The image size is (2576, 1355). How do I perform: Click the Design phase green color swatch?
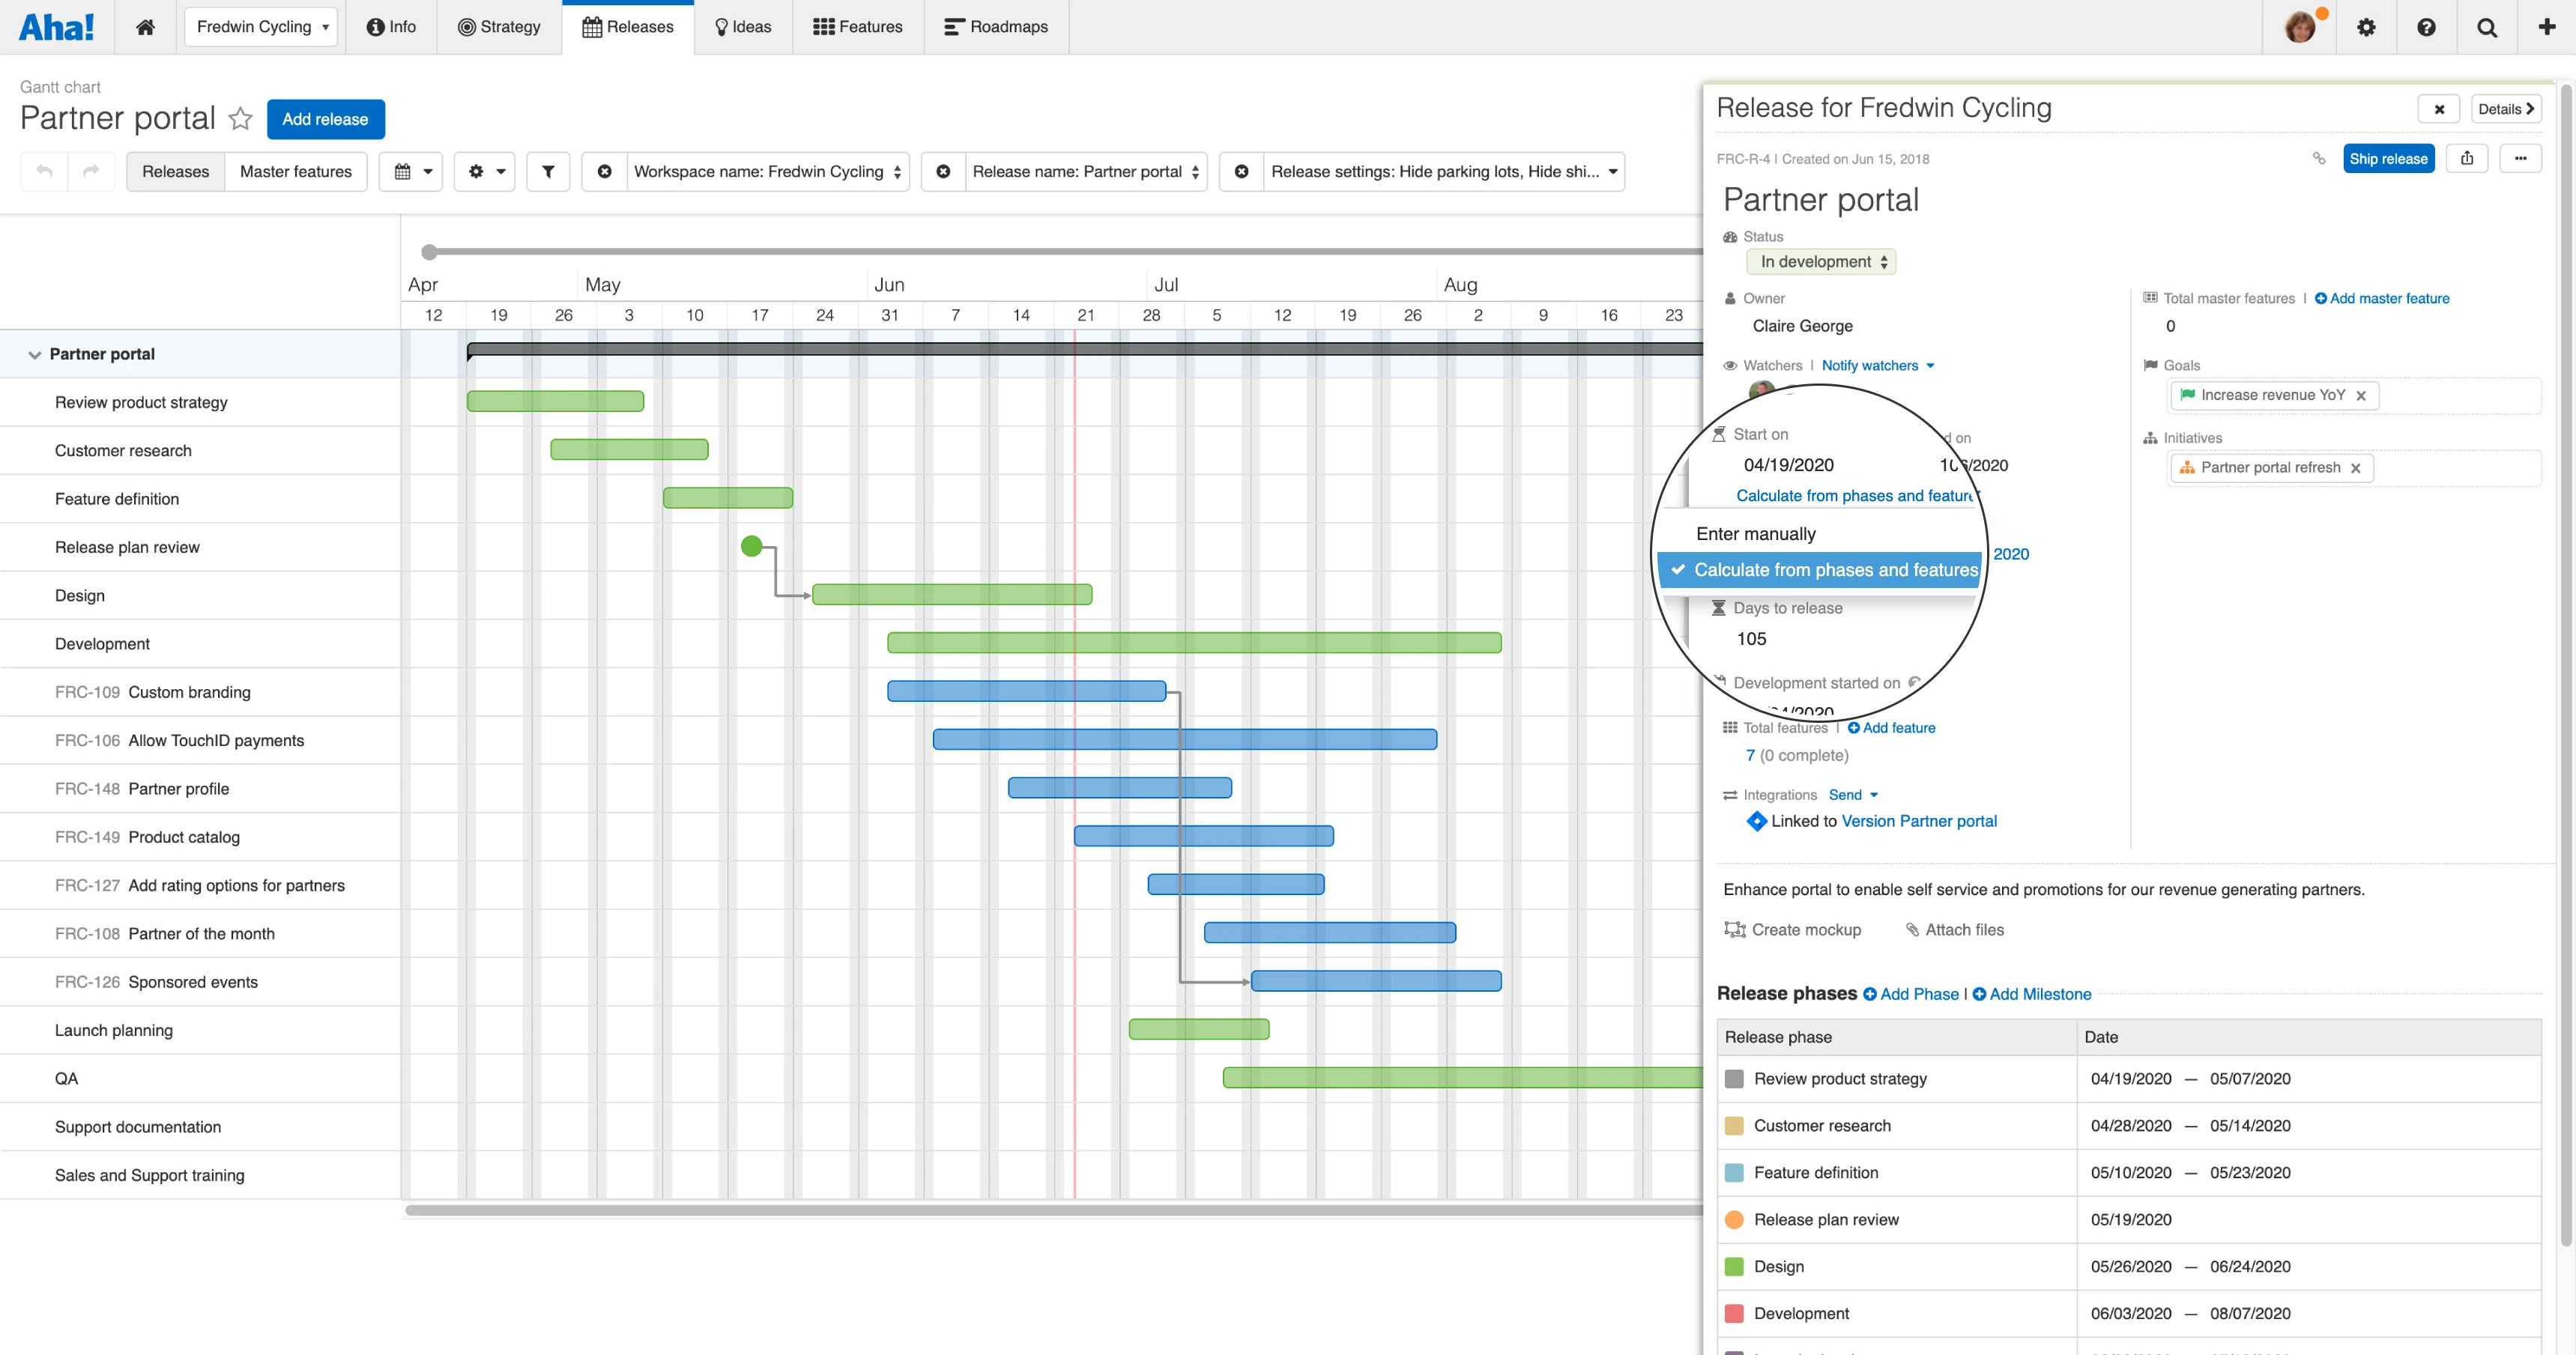1734,1267
